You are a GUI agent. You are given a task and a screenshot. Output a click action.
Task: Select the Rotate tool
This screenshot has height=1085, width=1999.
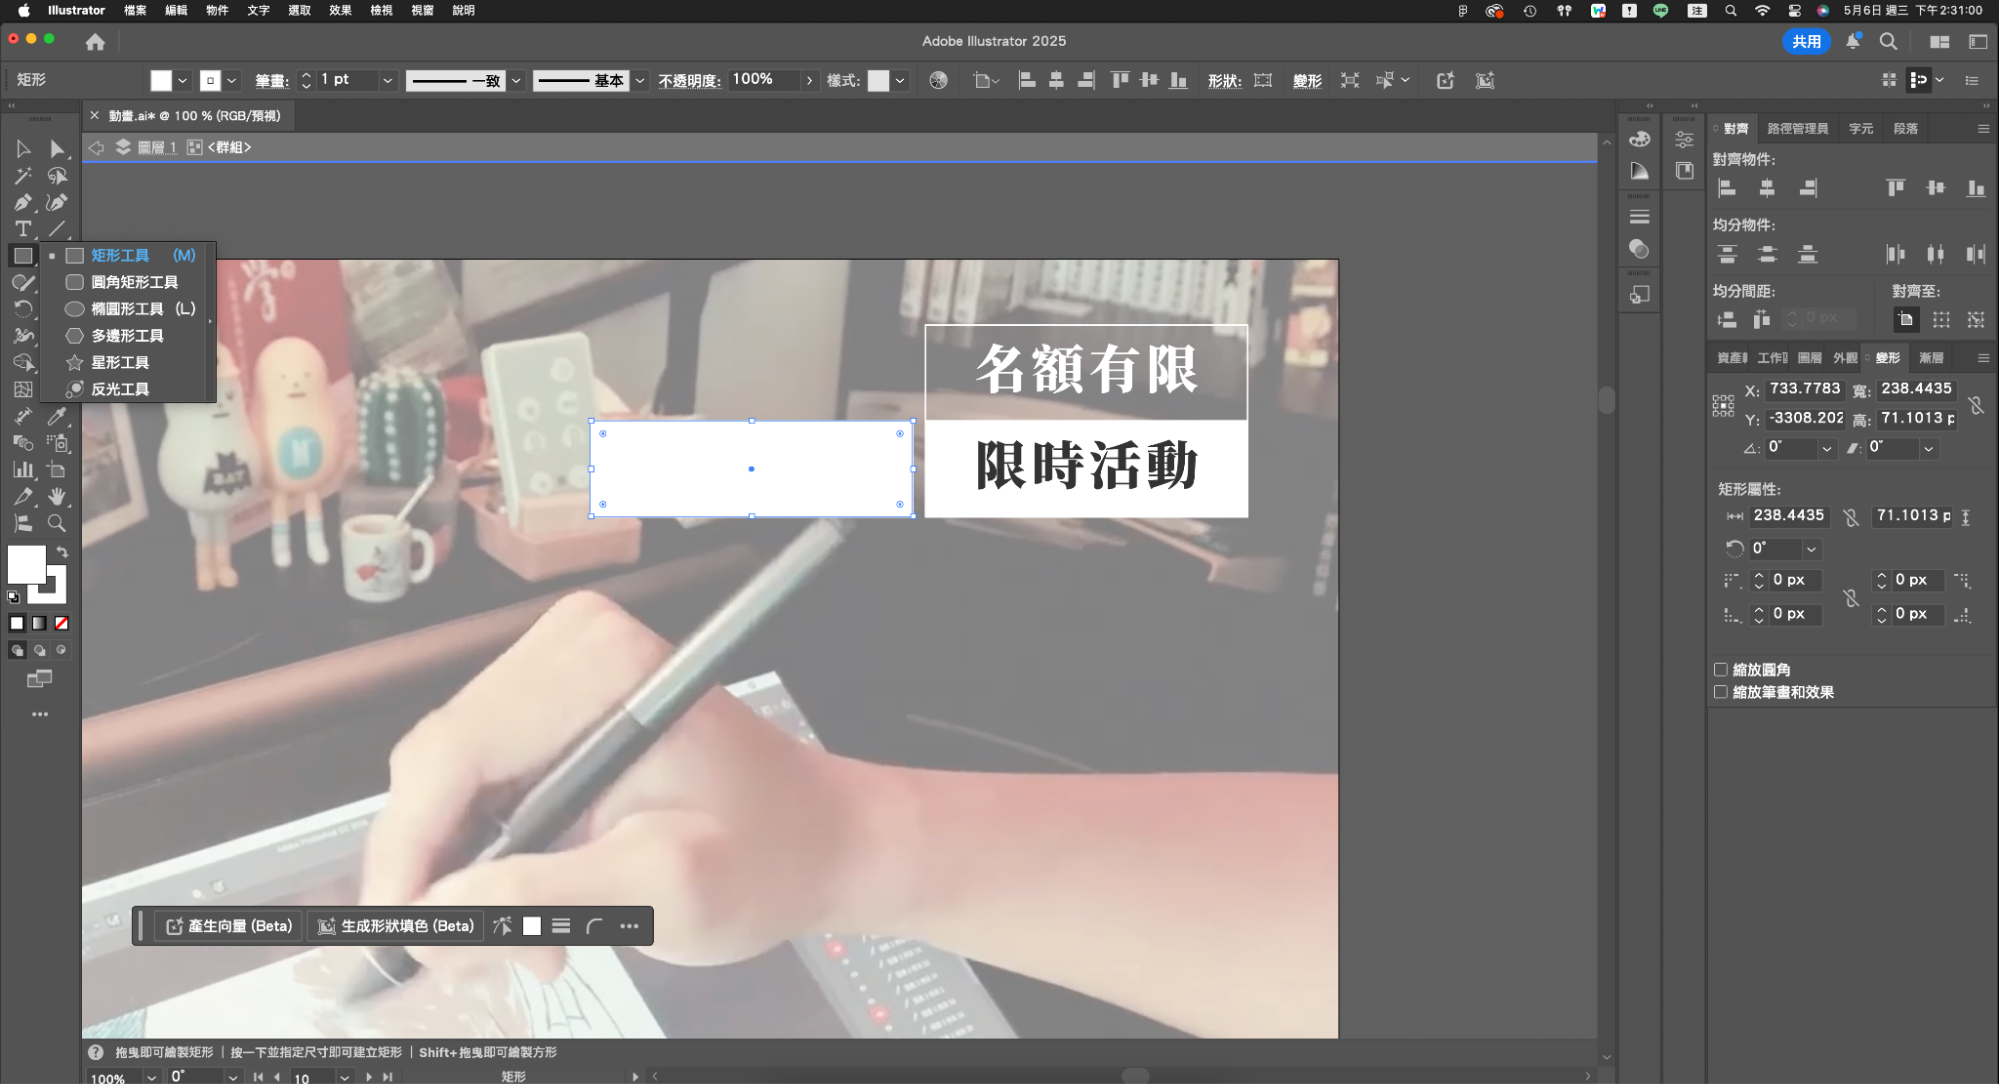tap(22, 309)
